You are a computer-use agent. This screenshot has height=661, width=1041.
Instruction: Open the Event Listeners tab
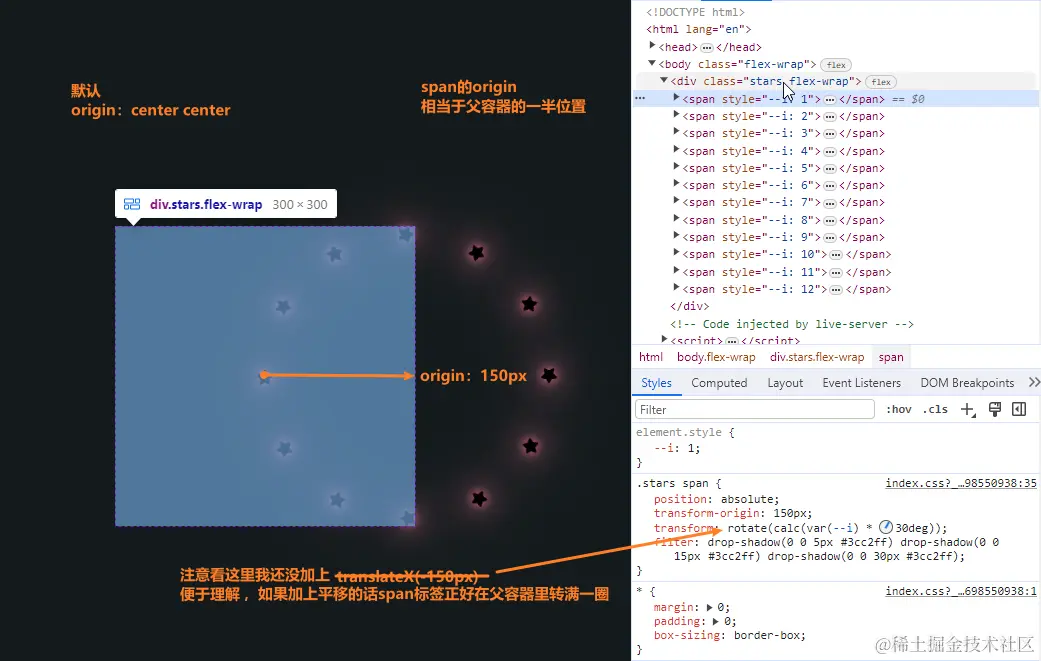861,383
